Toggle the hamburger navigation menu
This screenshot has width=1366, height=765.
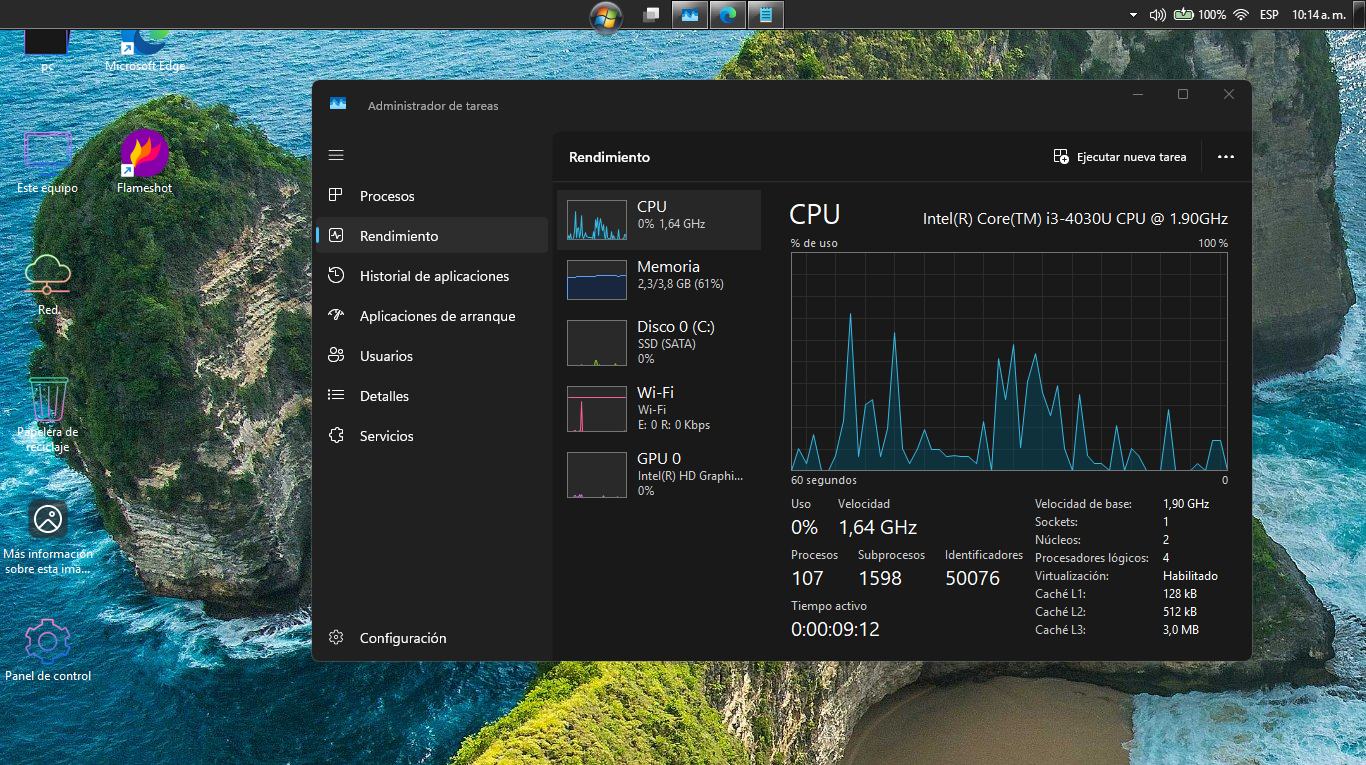(336, 155)
